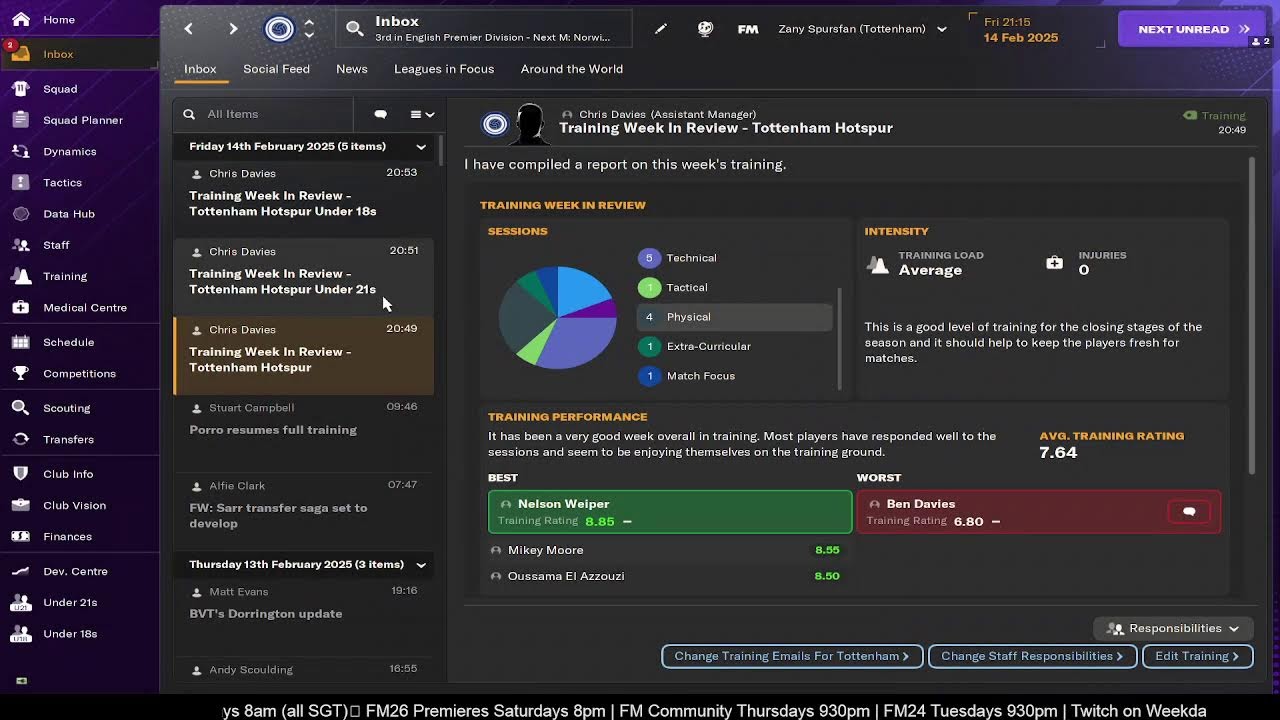Click the NEXT UNREAD button

1194,29
